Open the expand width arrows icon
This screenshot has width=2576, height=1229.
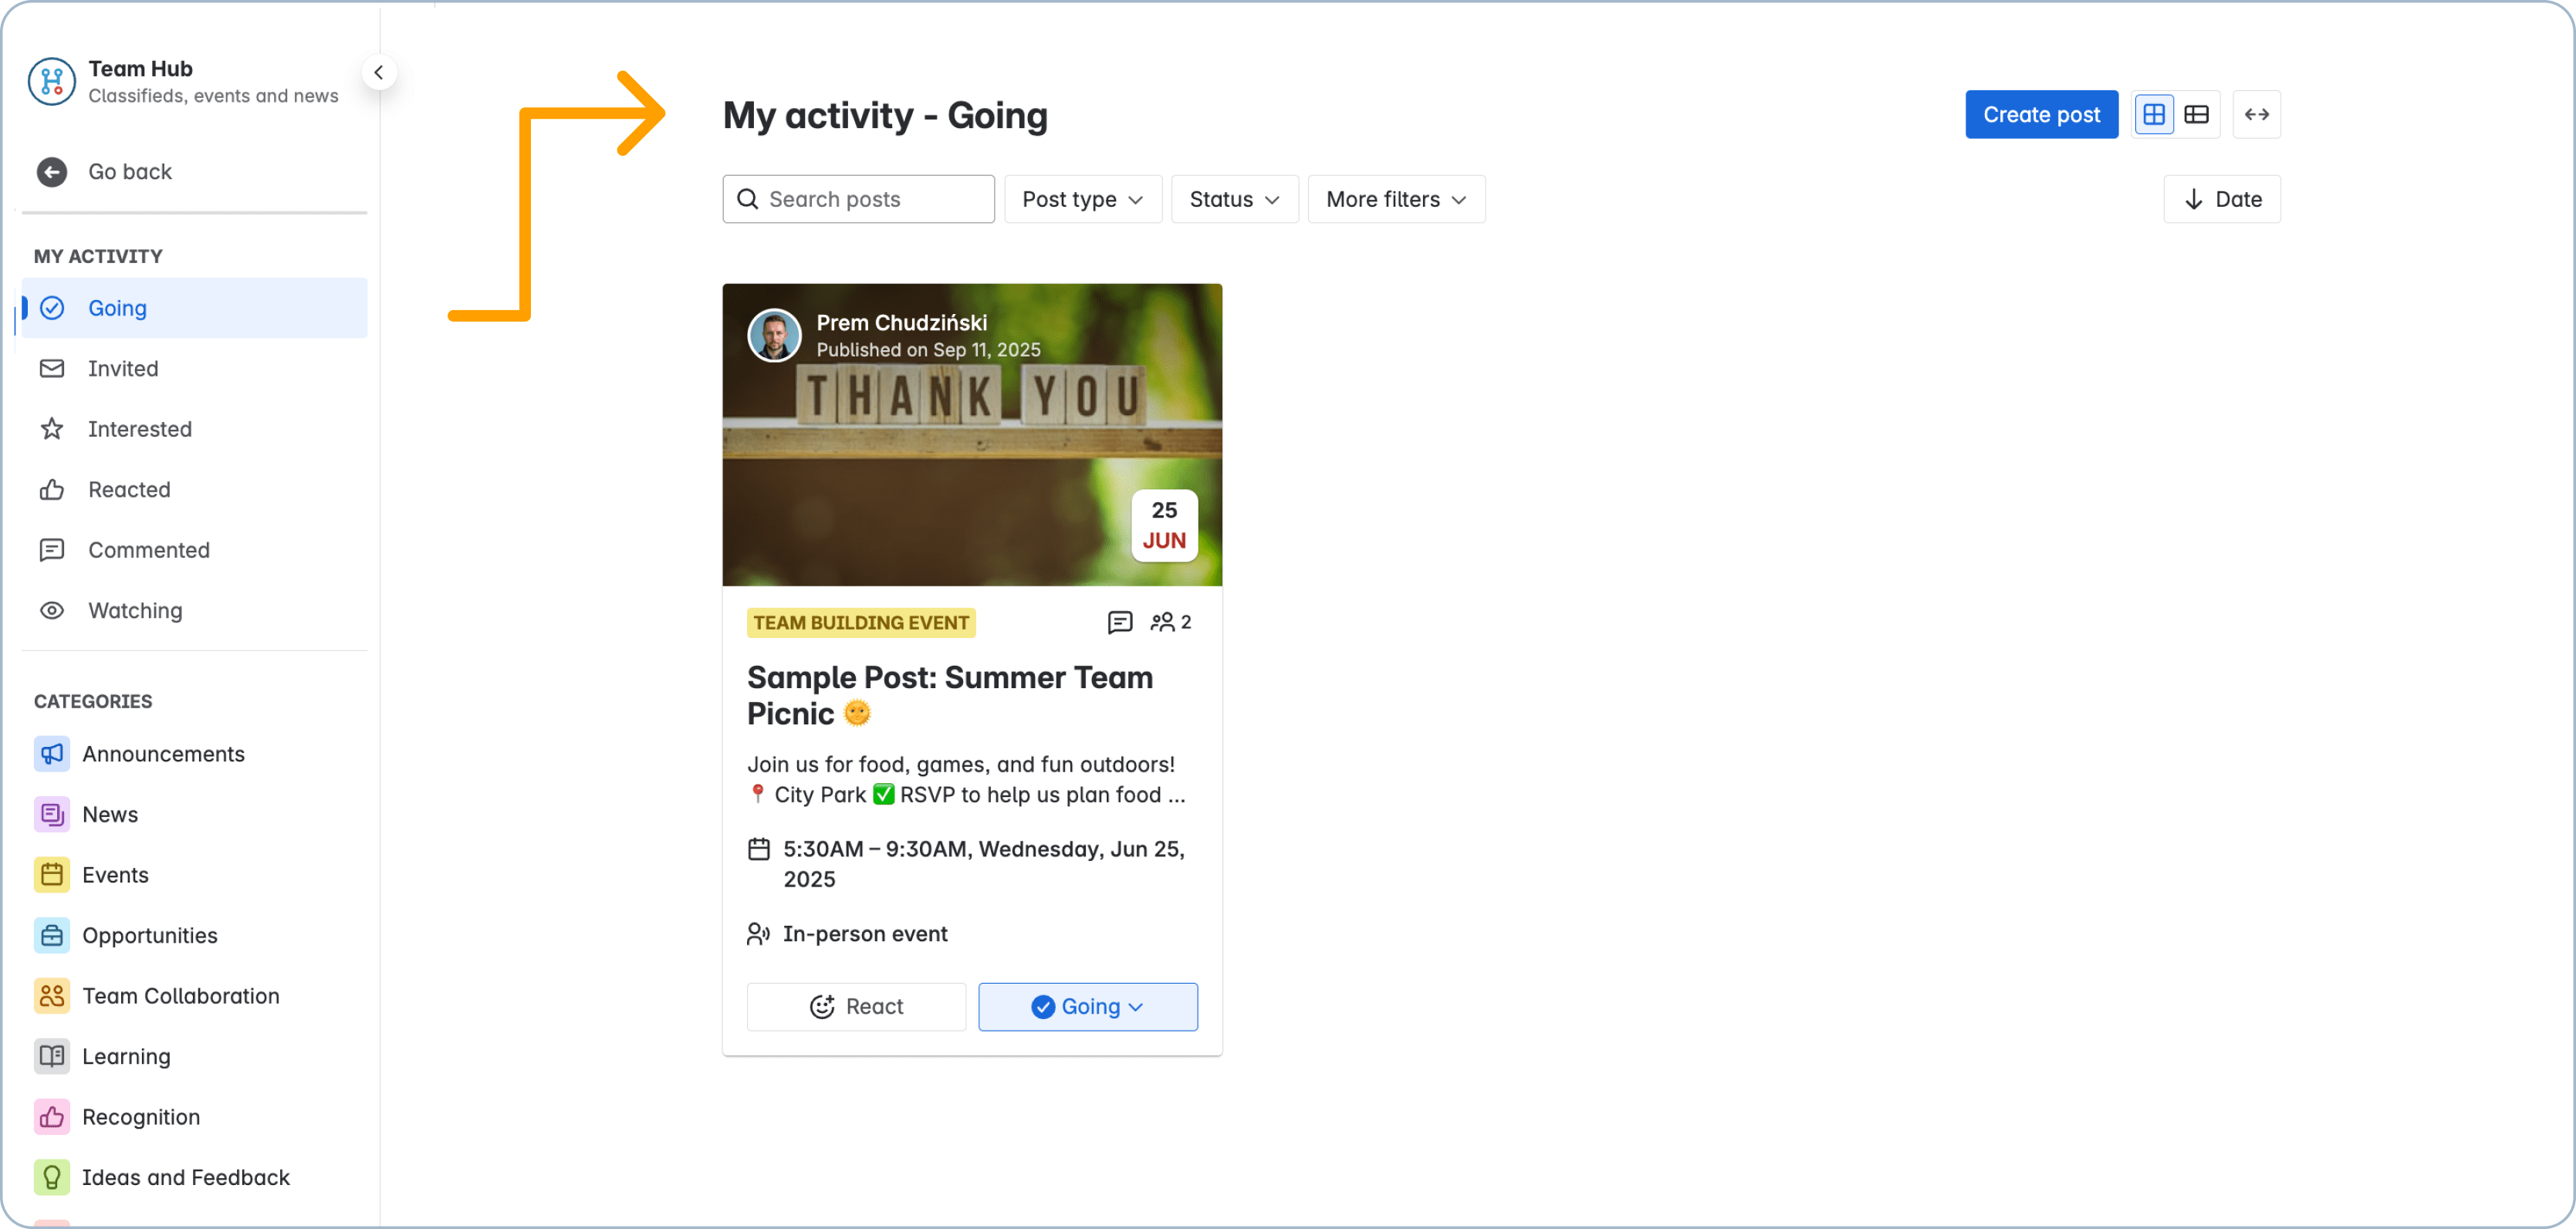point(2257,114)
